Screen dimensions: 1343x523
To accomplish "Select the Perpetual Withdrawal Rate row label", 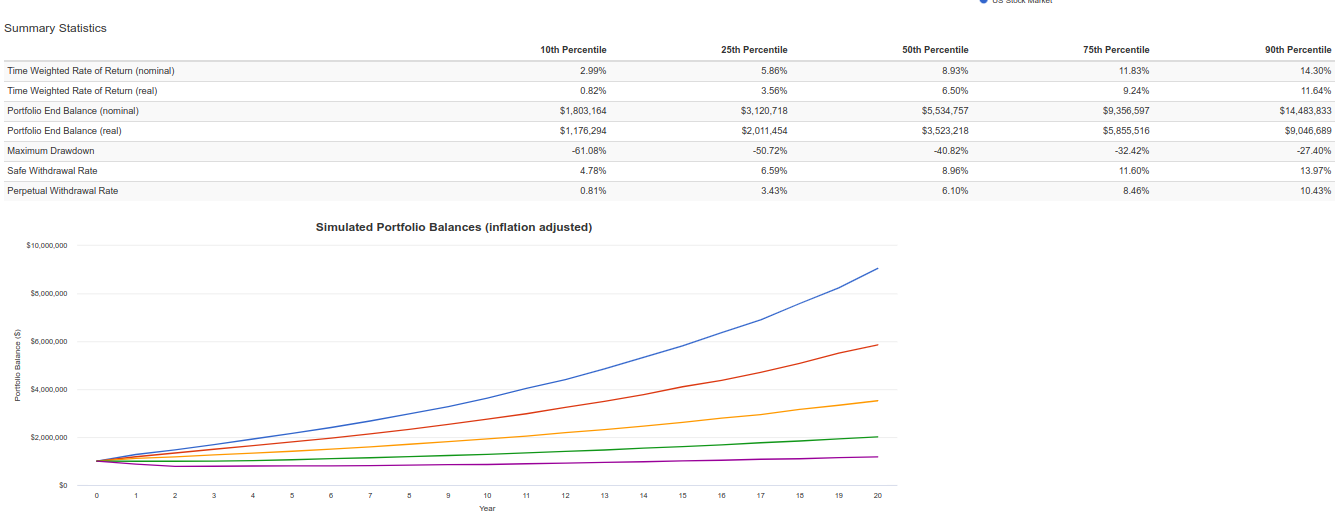I will point(62,191).
